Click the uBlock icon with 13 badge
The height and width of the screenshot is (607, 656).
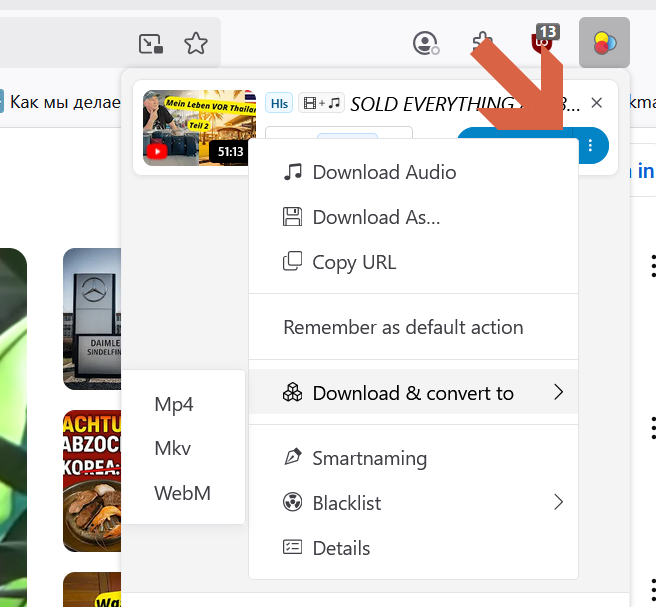pos(543,42)
